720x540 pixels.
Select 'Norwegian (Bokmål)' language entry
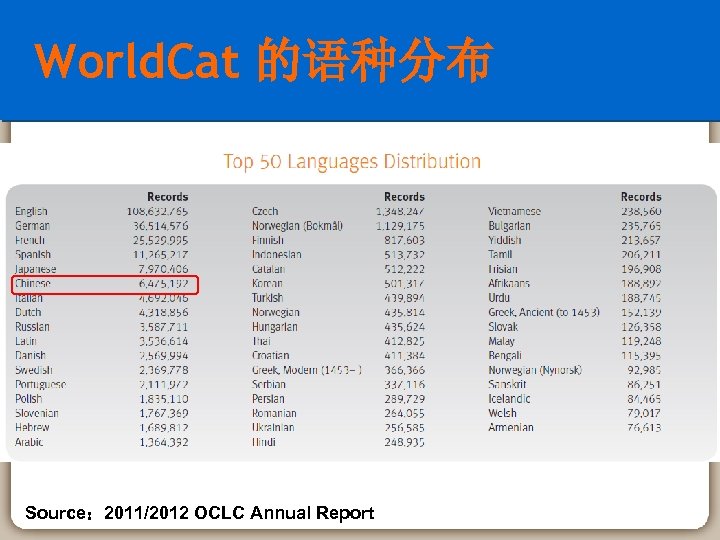(297, 226)
